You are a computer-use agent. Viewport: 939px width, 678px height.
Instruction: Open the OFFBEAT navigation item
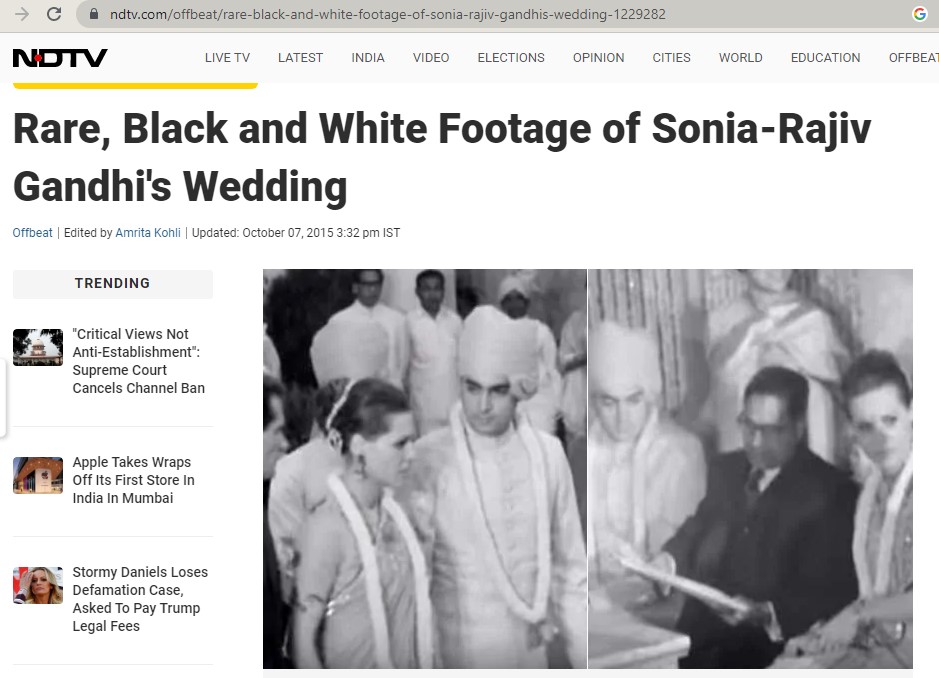(913, 57)
